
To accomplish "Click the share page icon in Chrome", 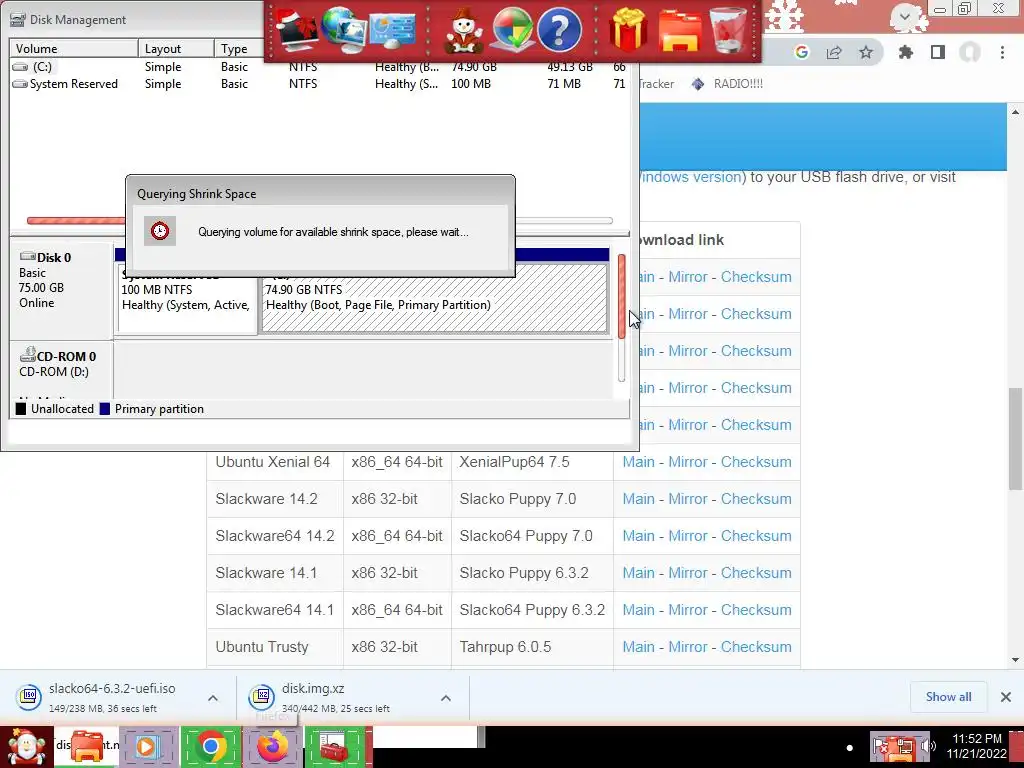I will 834,52.
